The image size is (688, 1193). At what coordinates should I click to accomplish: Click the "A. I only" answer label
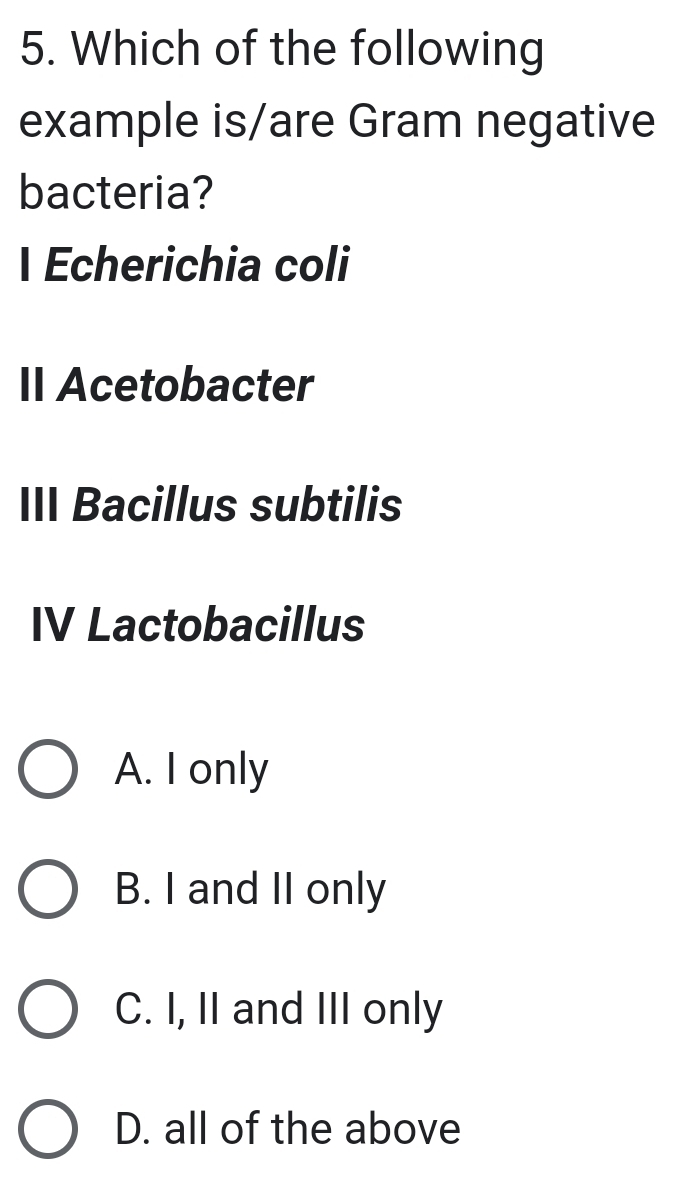pos(192,770)
